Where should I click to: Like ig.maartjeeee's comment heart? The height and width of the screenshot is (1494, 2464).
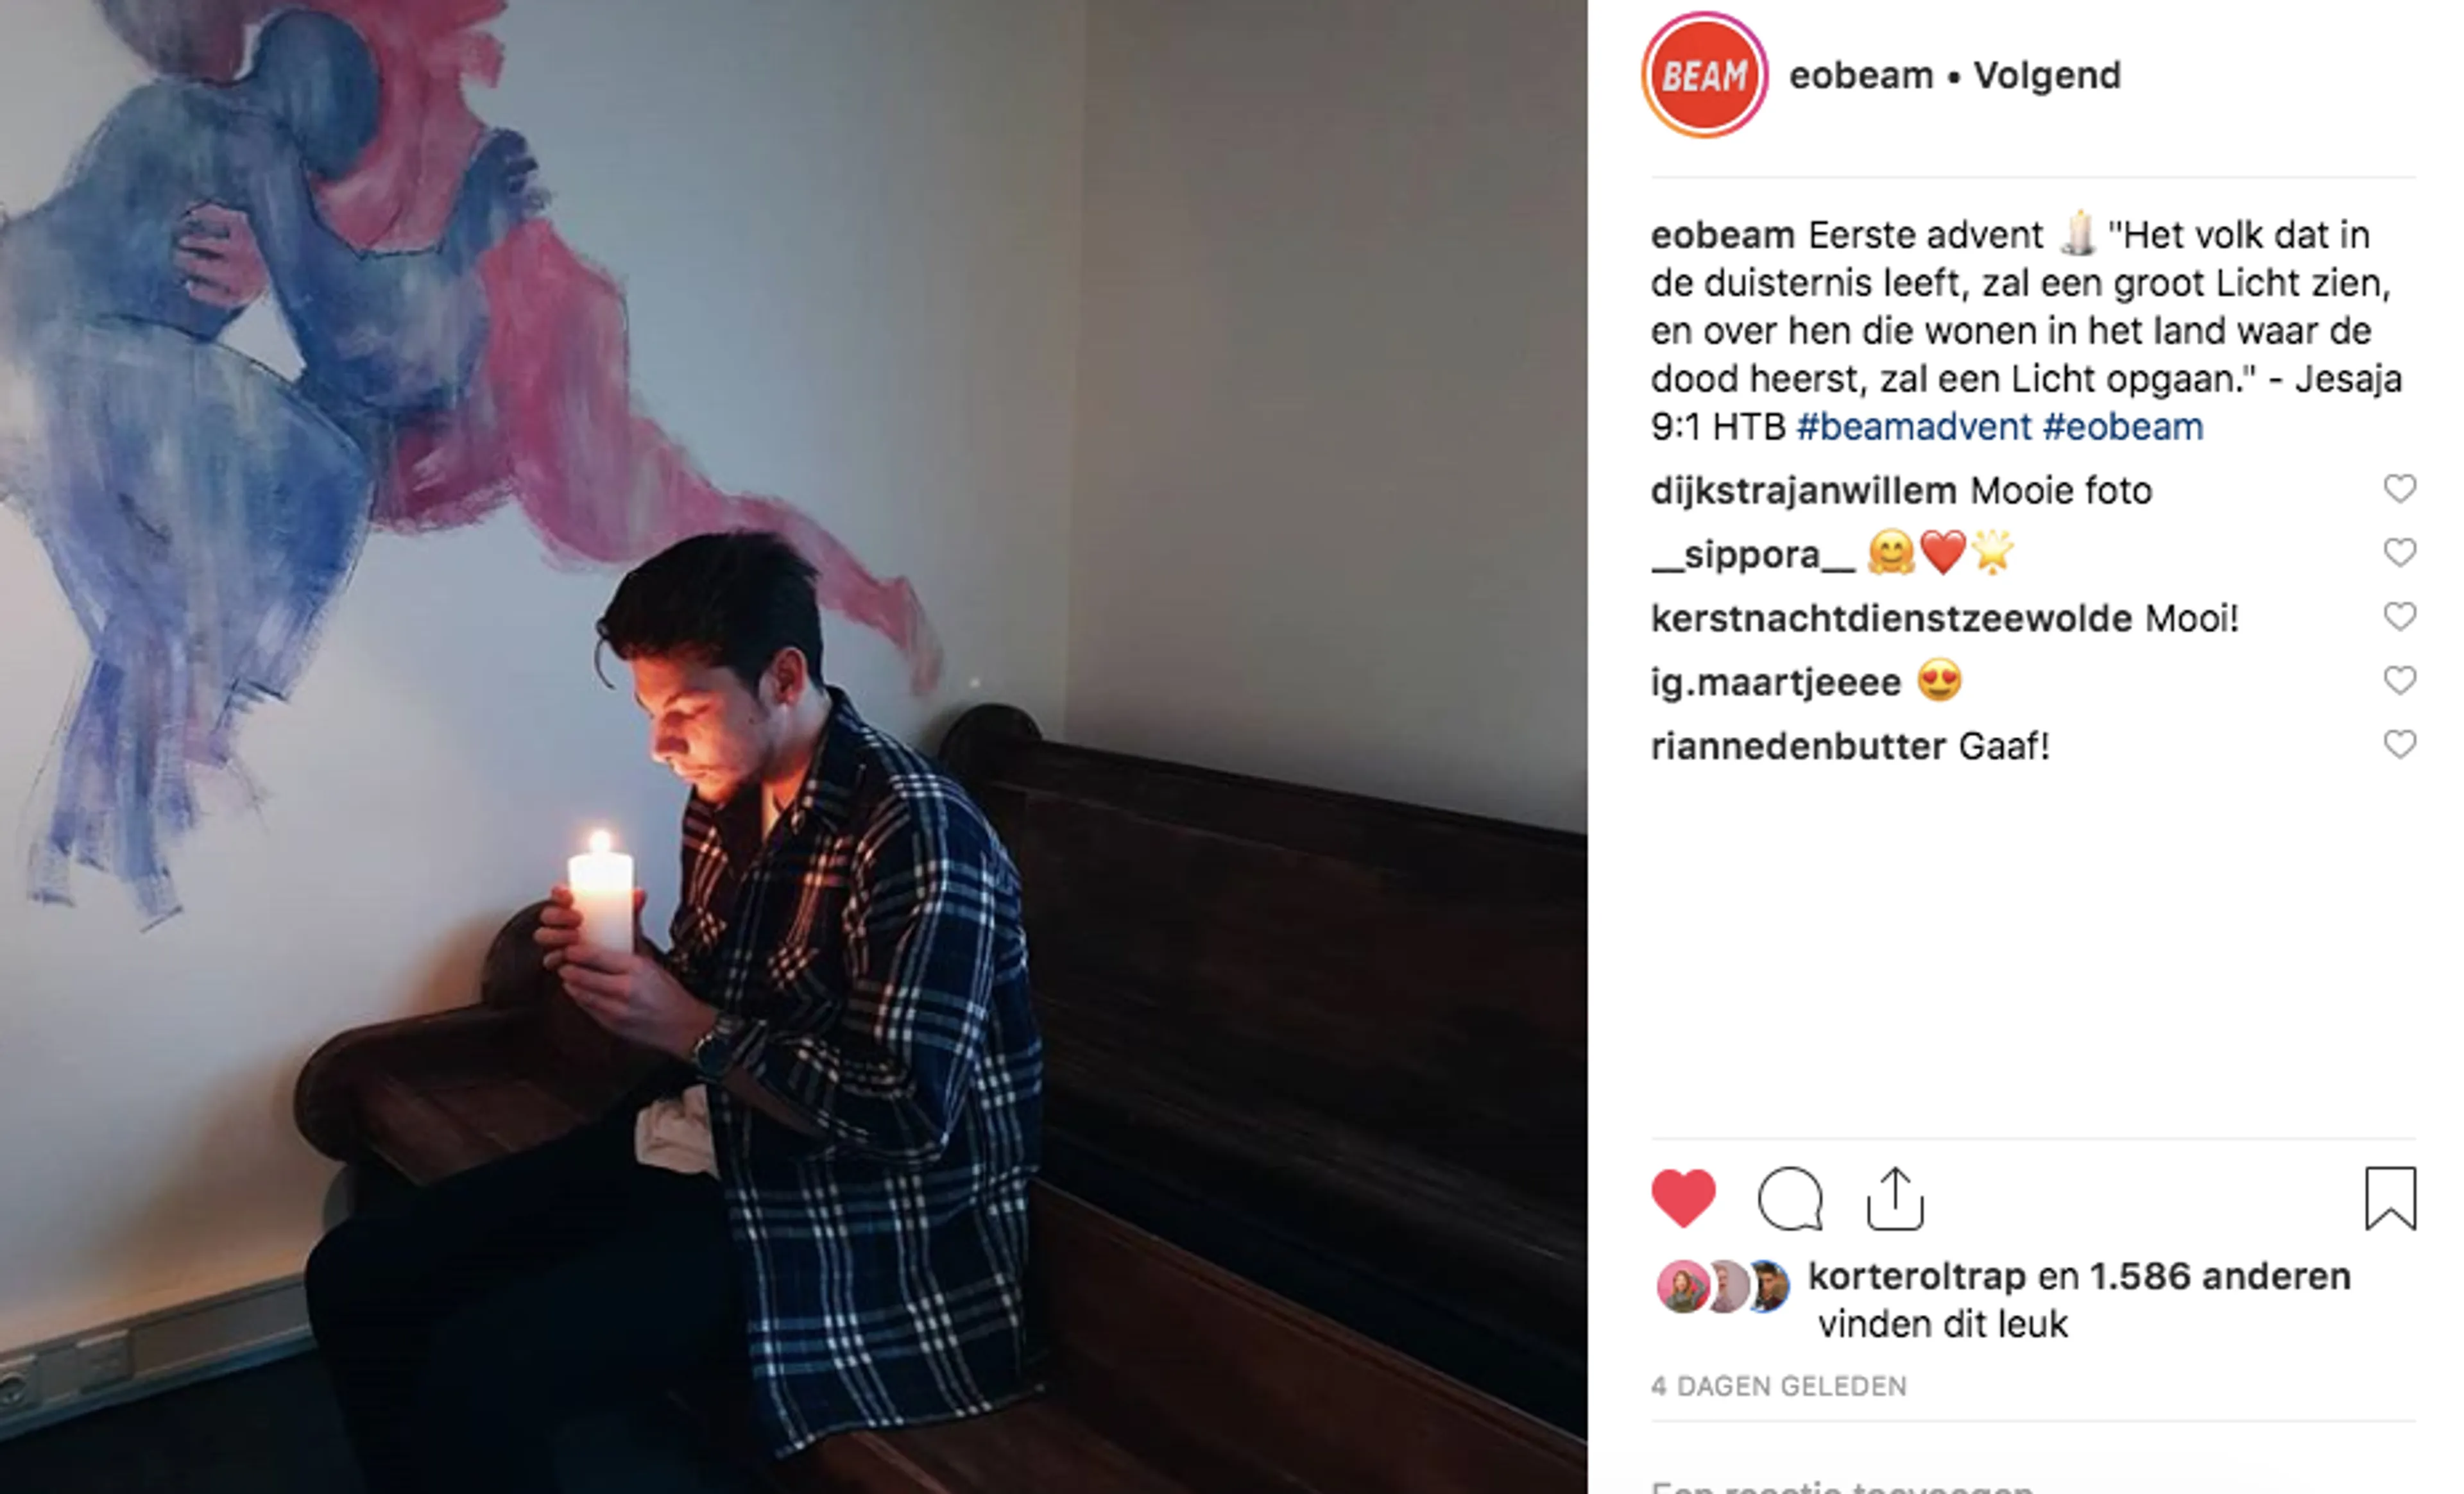pos(2399,680)
